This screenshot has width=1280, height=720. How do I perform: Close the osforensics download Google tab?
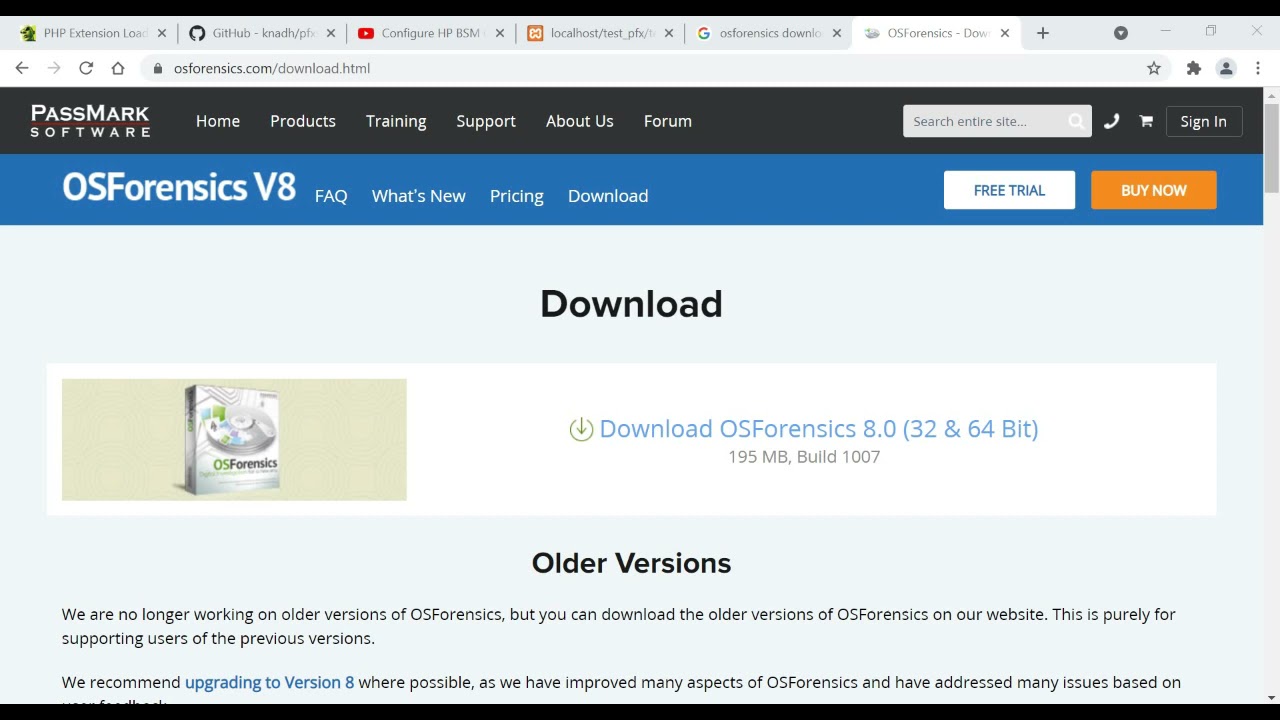(x=837, y=33)
